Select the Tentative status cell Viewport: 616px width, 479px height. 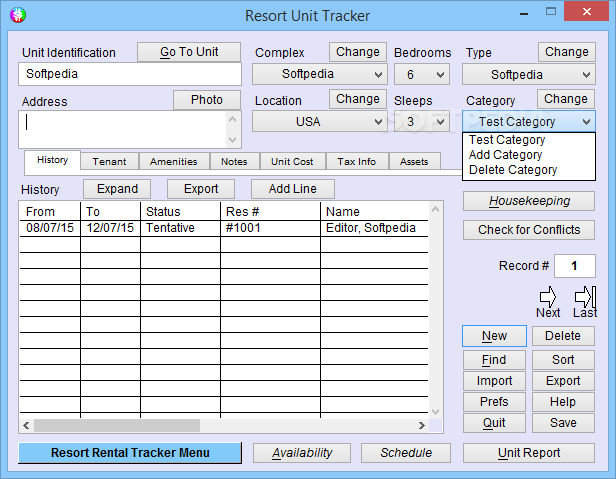coord(180,228)
